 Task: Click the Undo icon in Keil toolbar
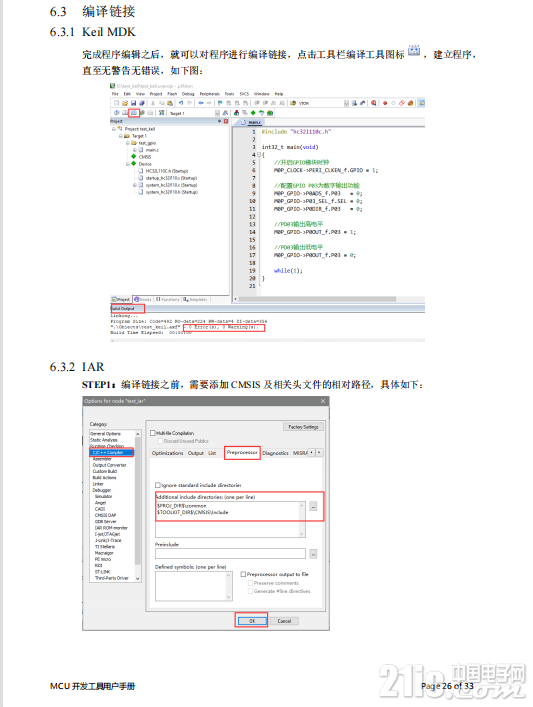click(x=181, y=103)
